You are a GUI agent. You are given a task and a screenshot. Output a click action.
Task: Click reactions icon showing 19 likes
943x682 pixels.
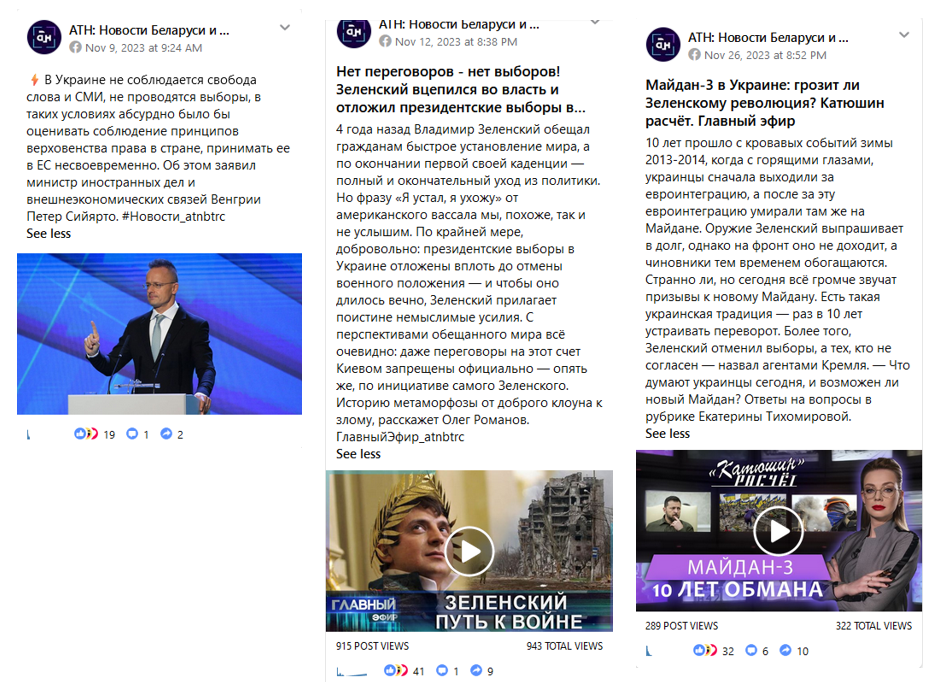click(86, 434)
